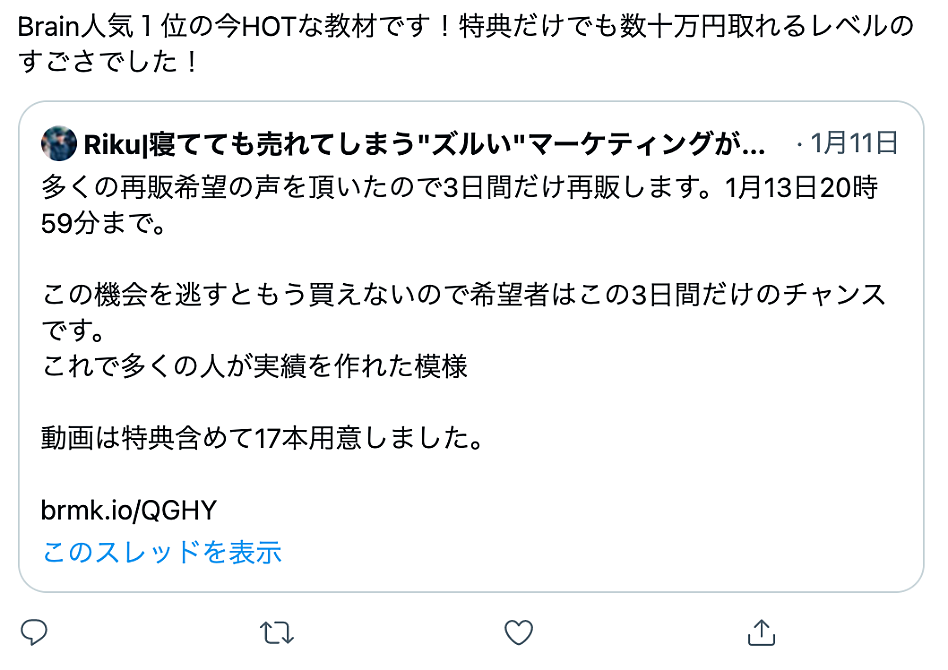Viewport: 948px width, 670px height.
Task: Follow the brmk.io/QGHY link
Action: pyautogui.click(x=128, y=510)
